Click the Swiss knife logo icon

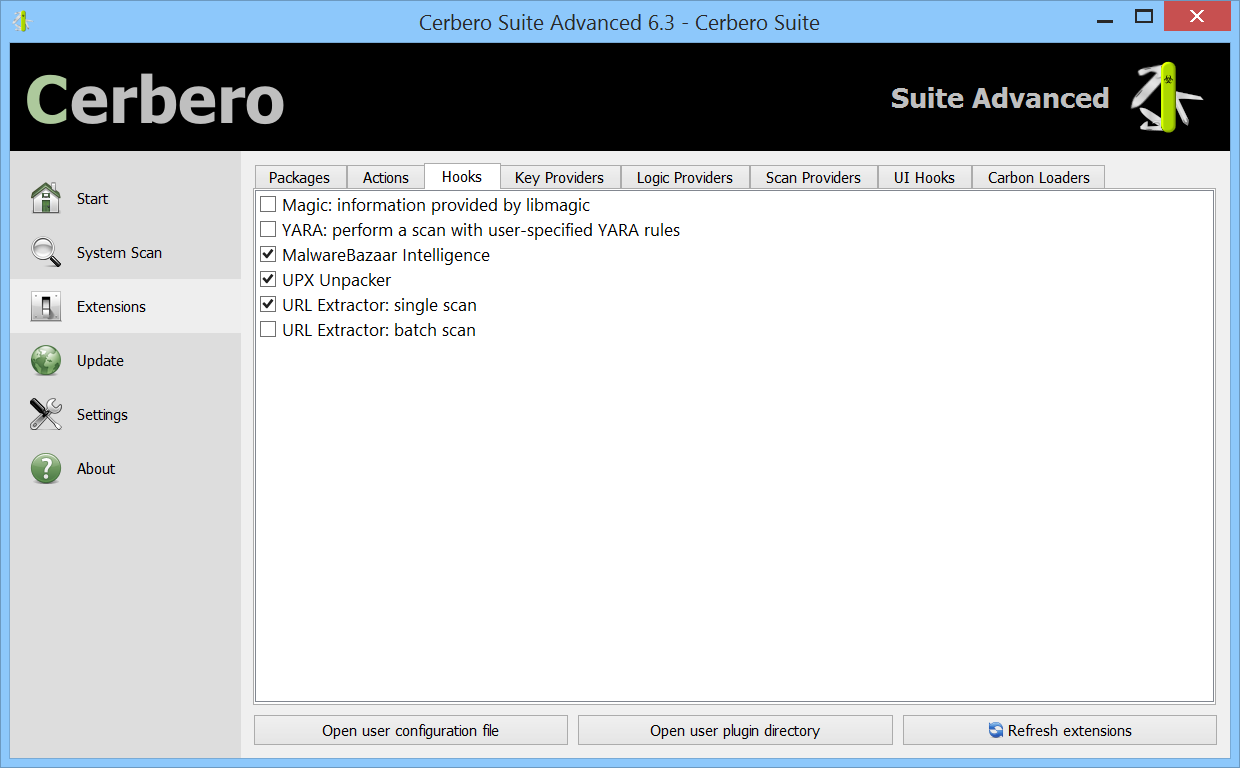(1167, 97)
